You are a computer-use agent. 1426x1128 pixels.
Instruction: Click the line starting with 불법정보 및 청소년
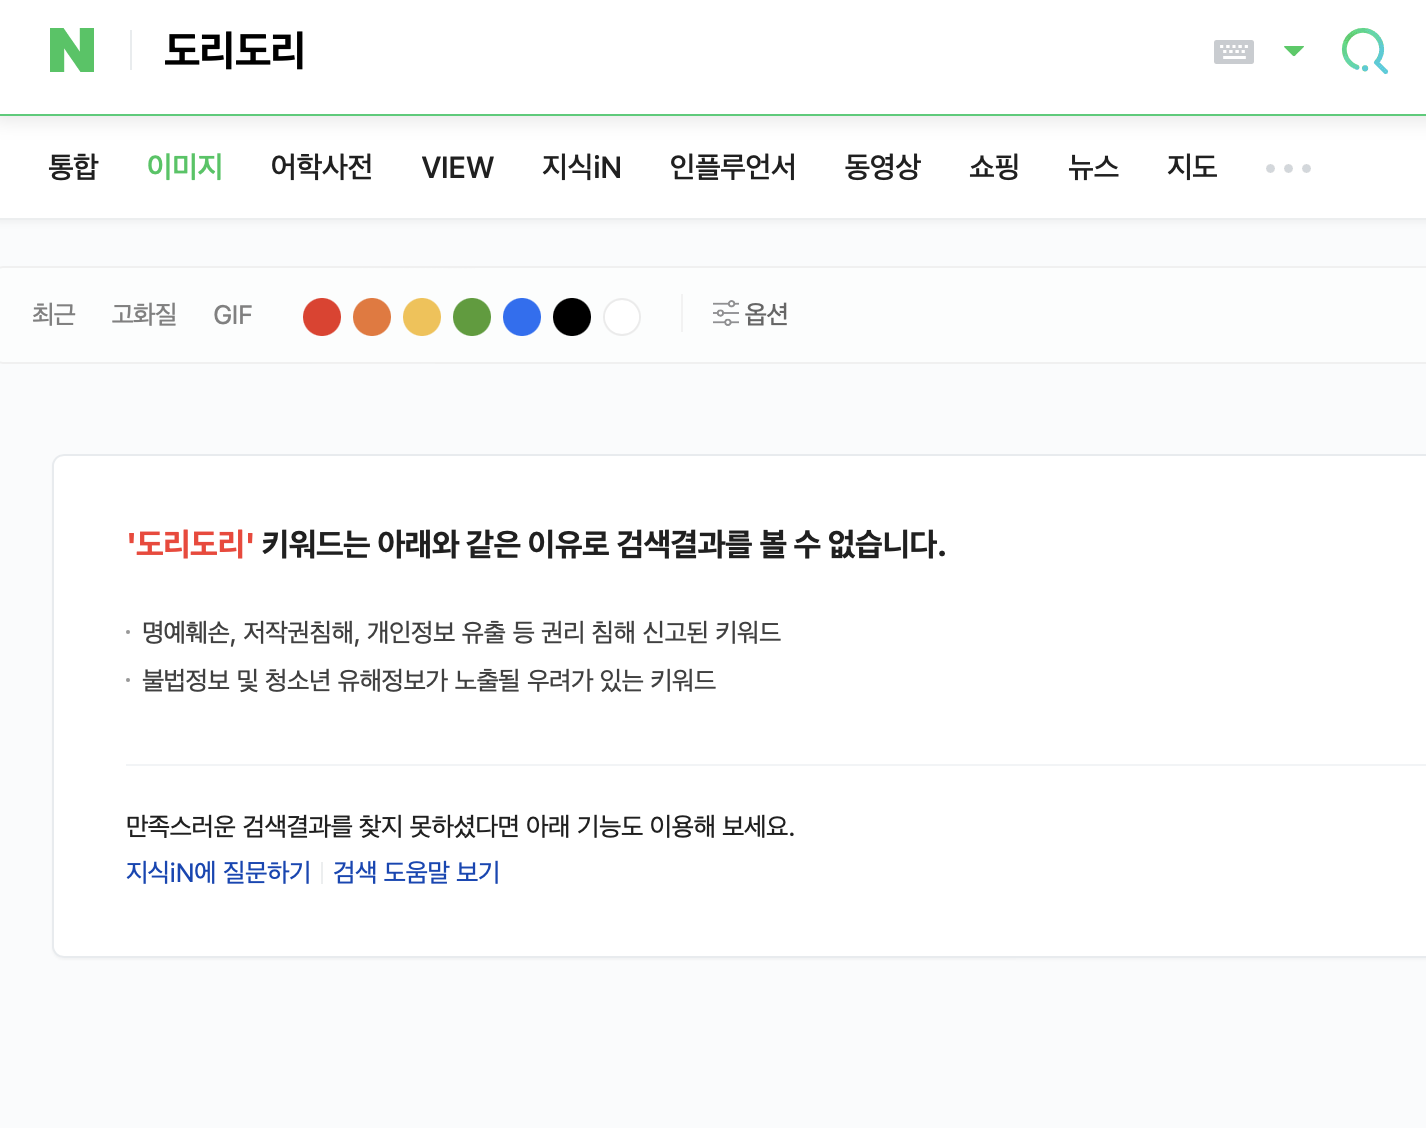click(429, 680)
